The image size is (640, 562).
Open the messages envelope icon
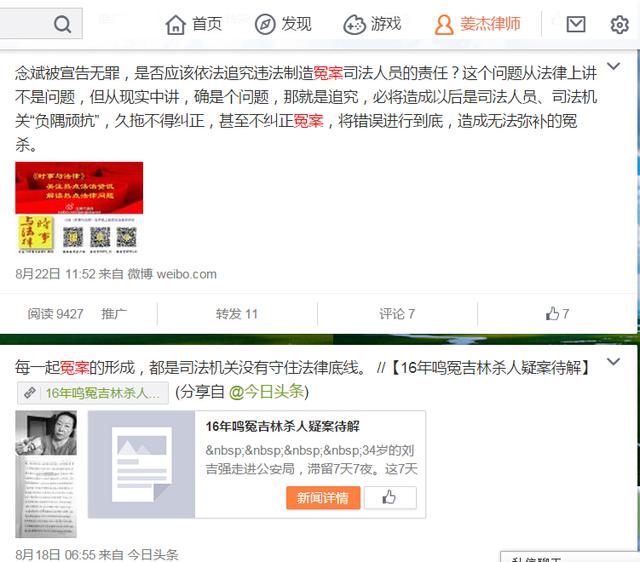(x=576, y=24)
